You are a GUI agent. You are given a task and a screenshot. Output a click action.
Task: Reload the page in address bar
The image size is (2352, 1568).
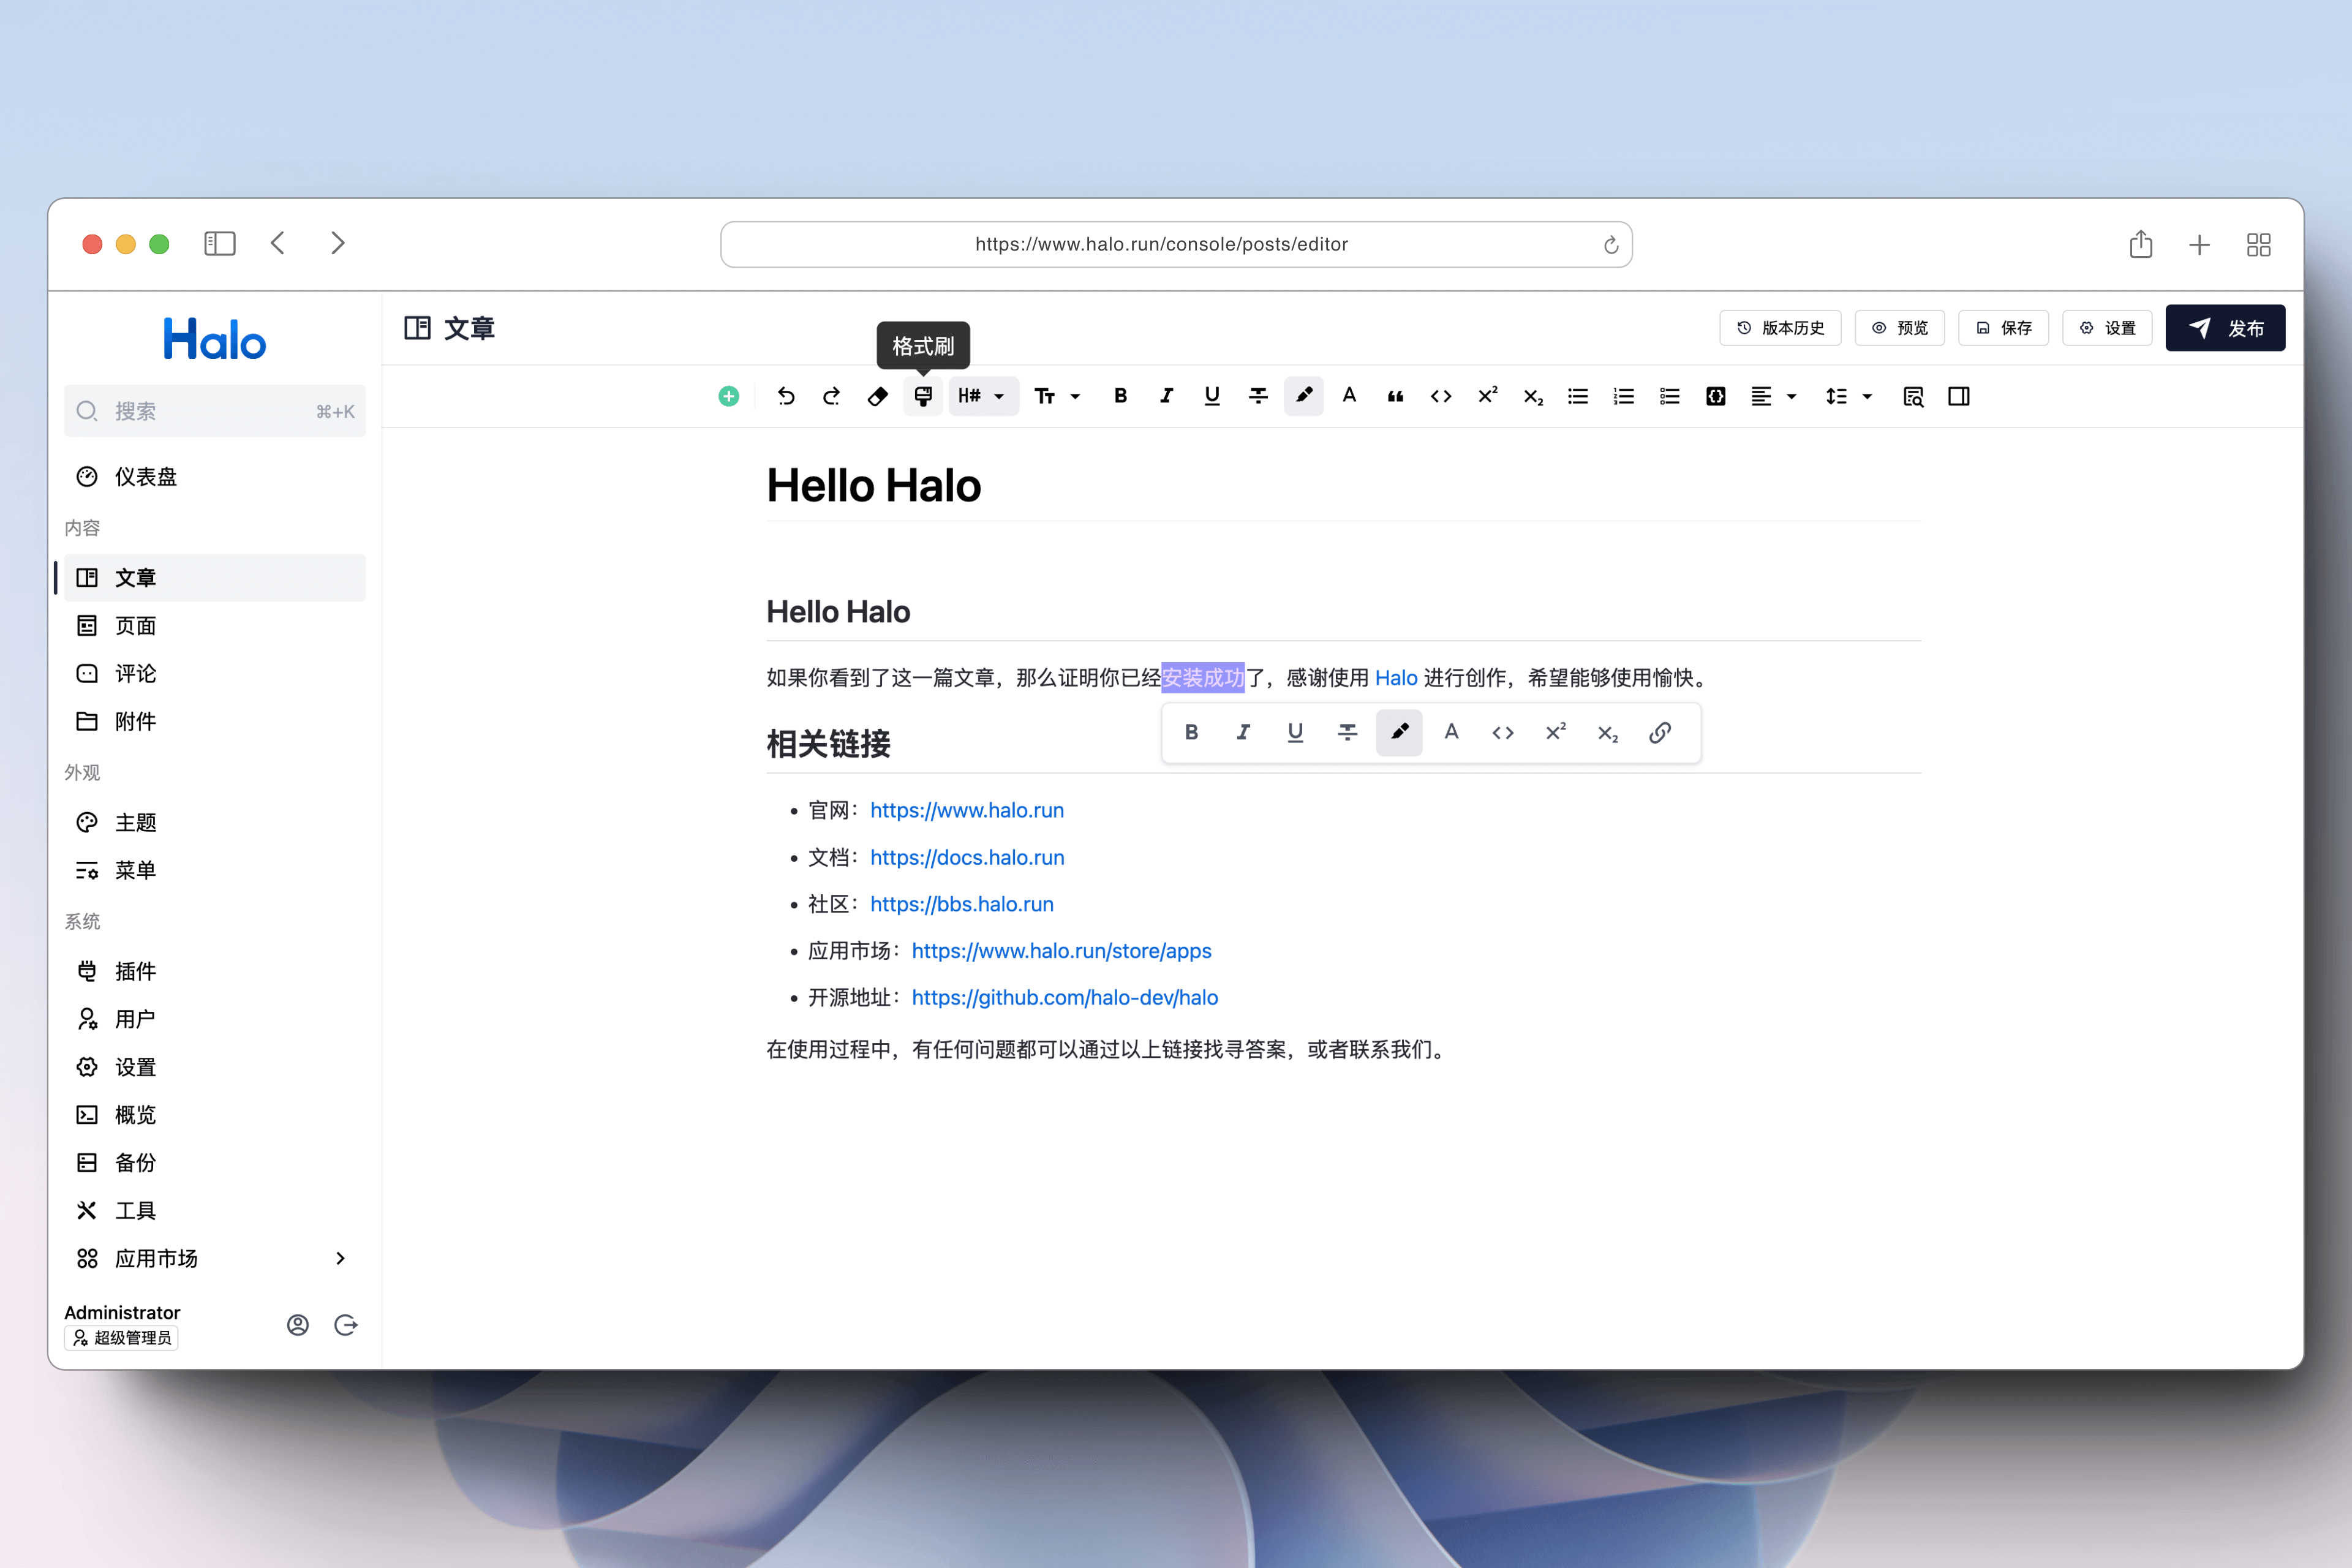coord(1610,245)
